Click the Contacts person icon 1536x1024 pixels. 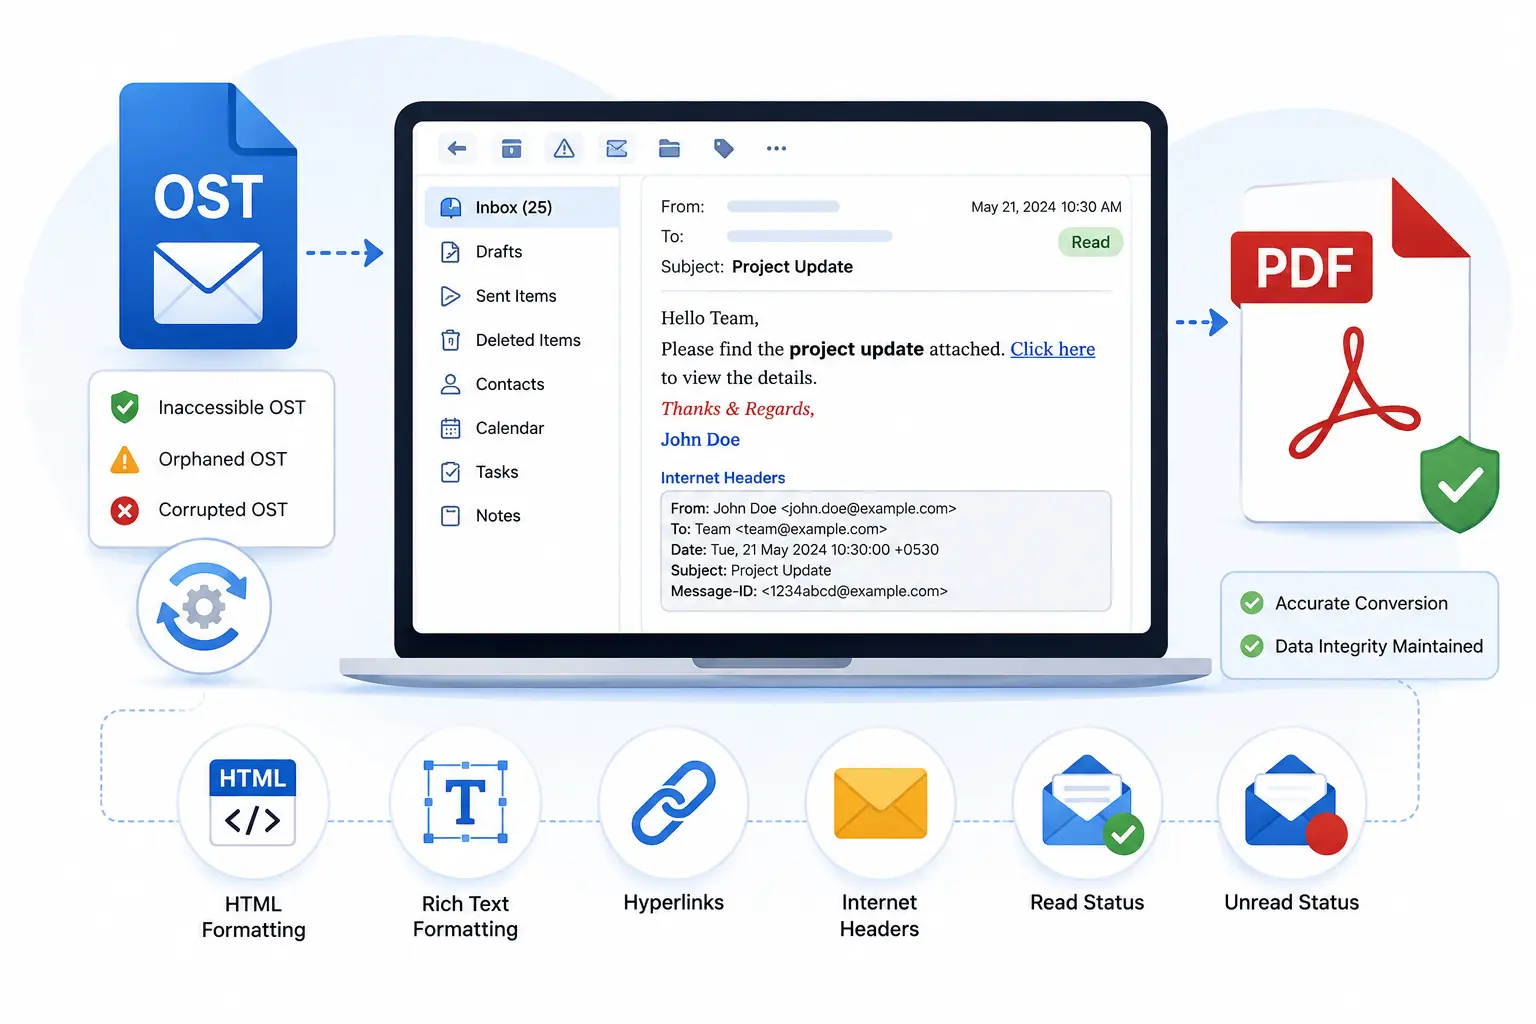451,384
